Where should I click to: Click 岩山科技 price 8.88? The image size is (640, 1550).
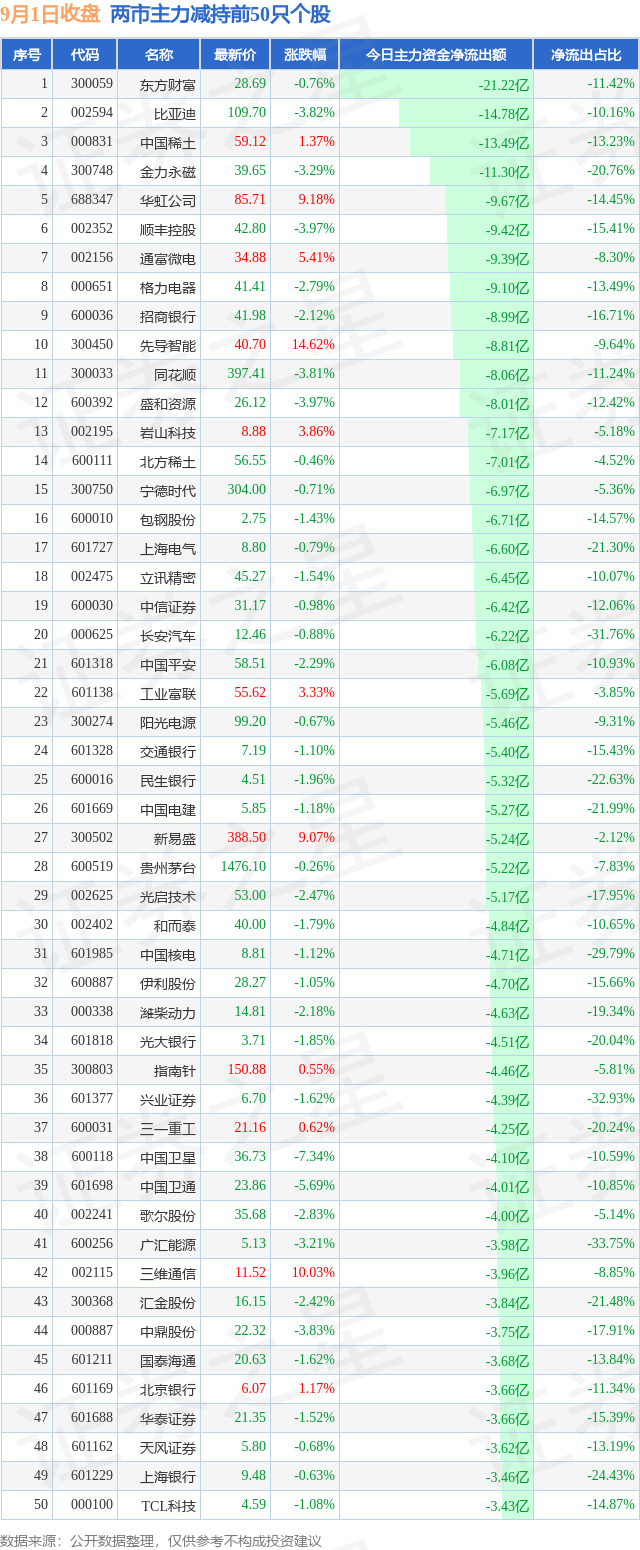pos(254,432)
